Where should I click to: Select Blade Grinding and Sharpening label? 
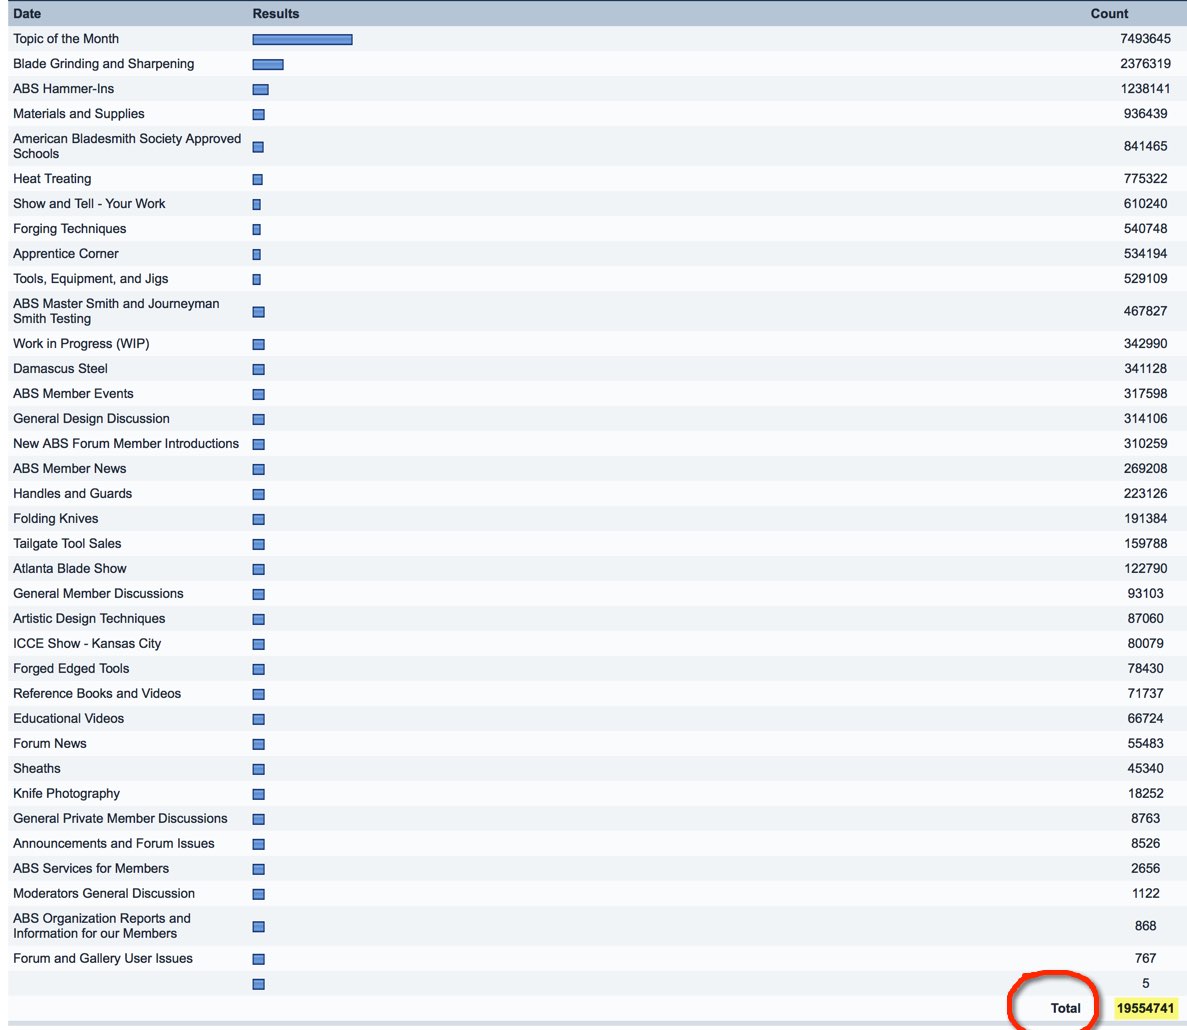(x=104, y=64)
